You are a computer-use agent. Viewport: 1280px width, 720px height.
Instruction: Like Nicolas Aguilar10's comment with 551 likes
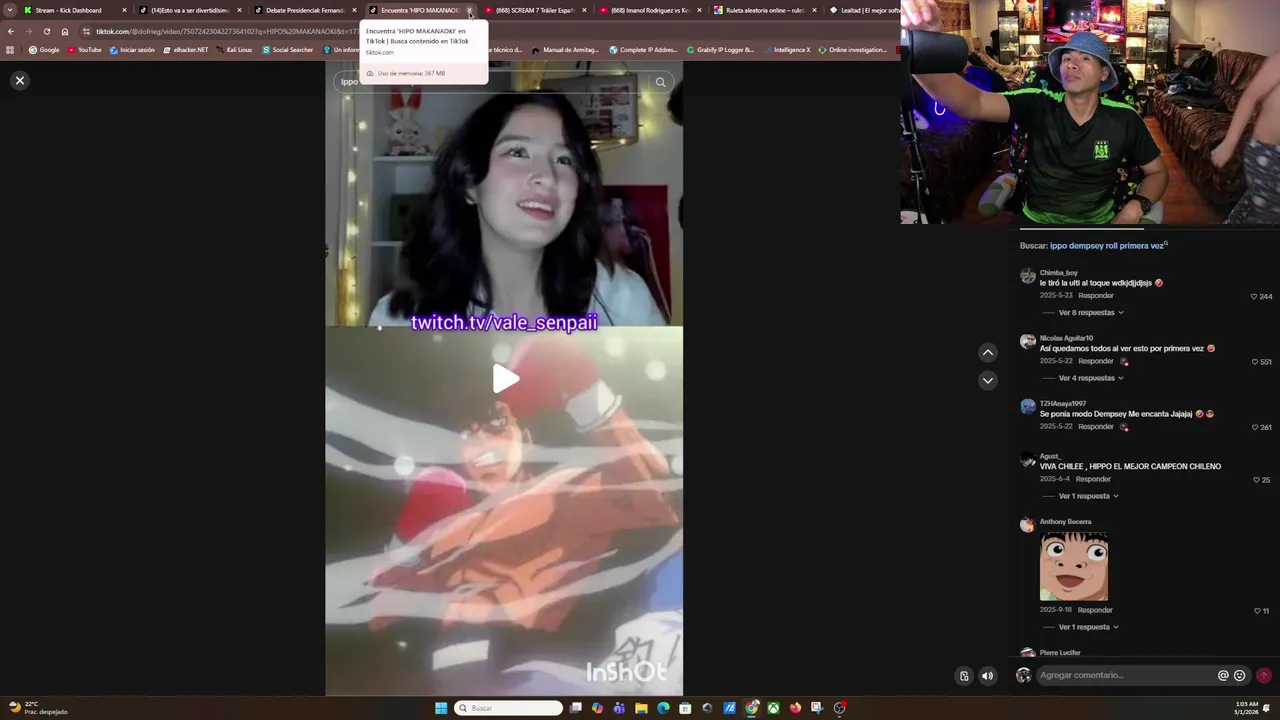point(1254,361)
